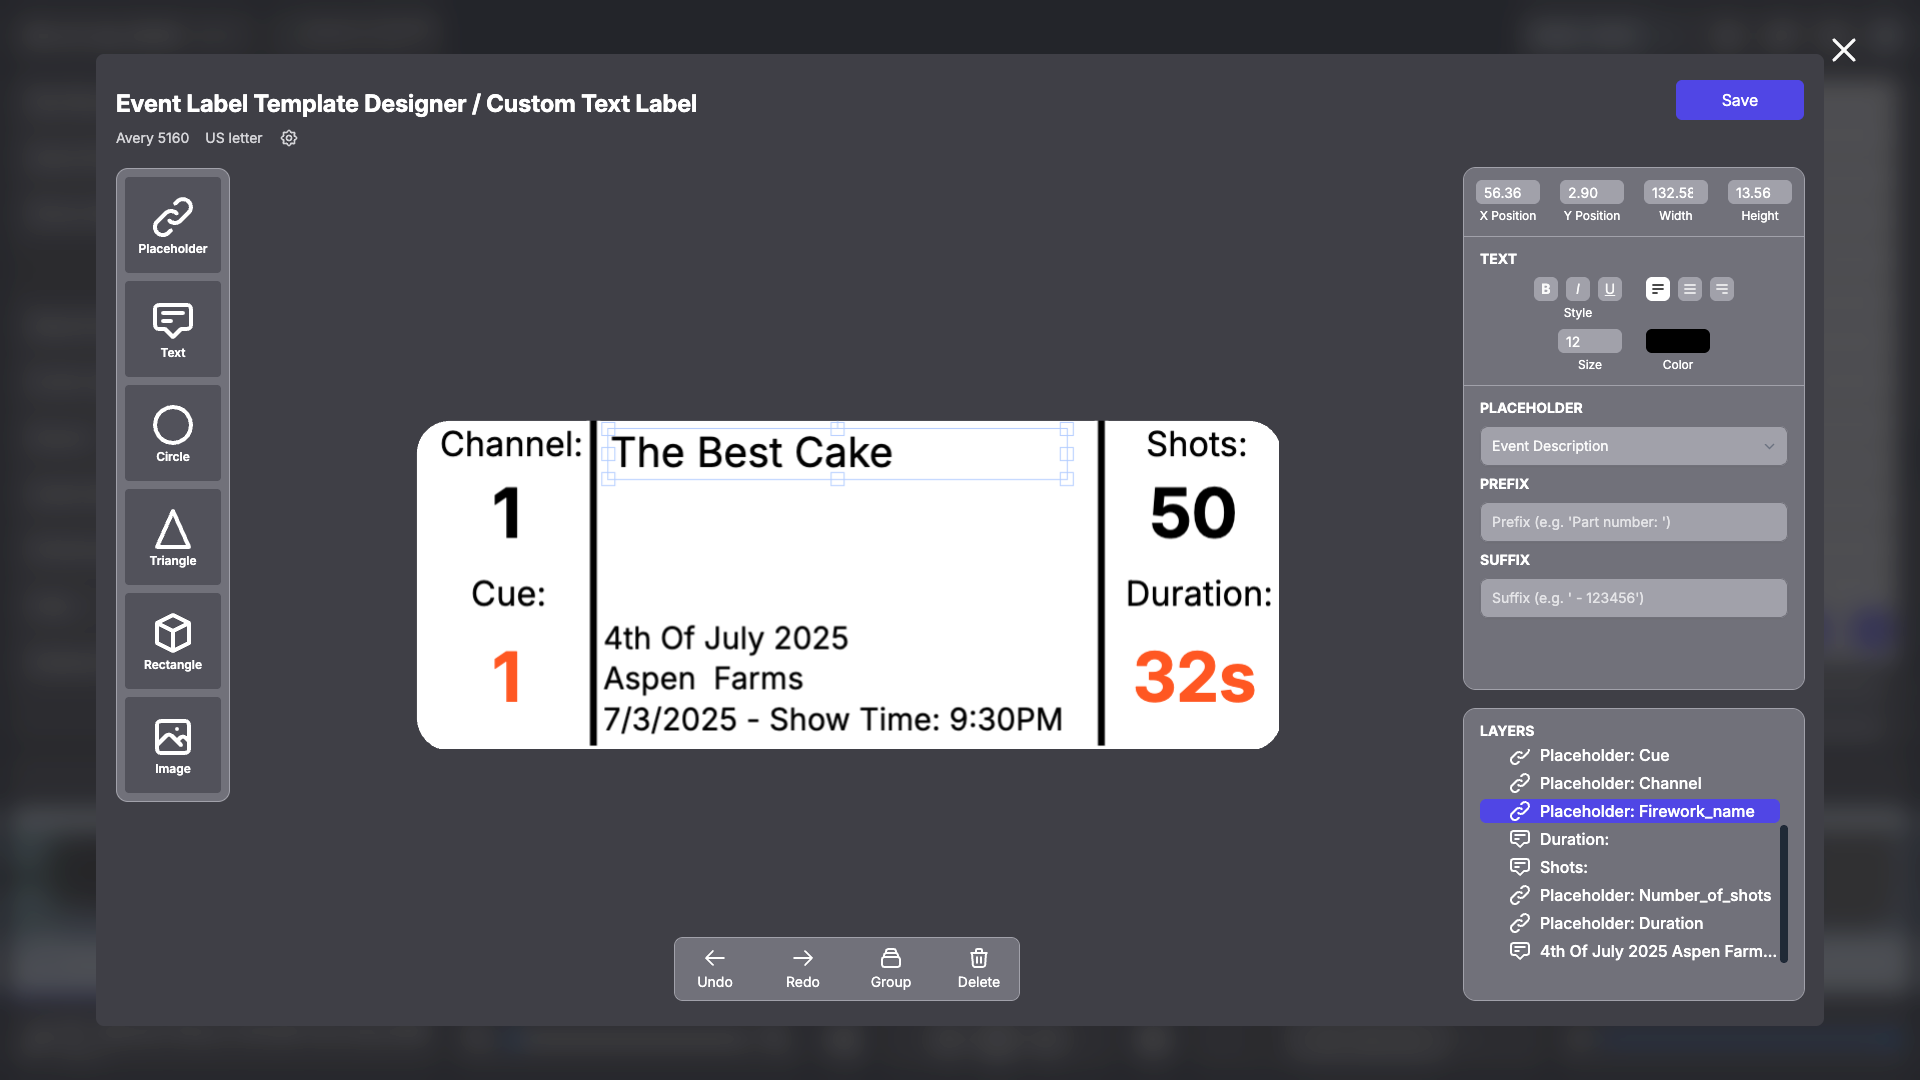
Task: Select the Text tool
Action: coord(172,329)
